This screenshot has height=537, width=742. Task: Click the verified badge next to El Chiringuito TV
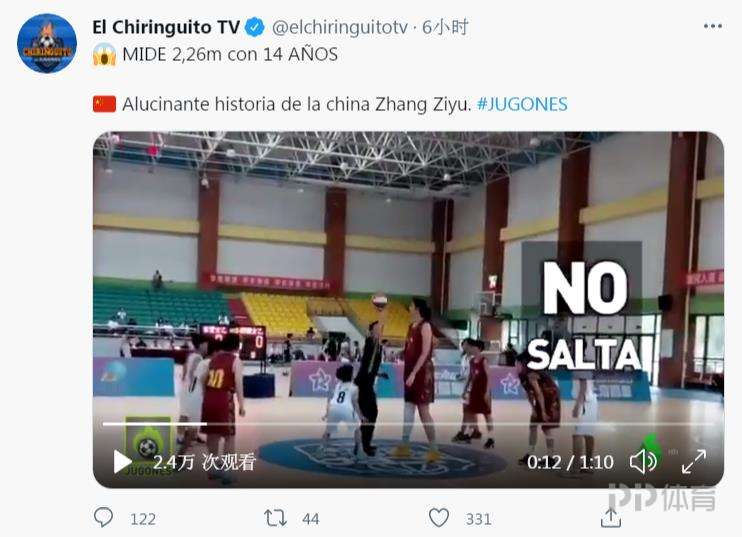pyautogui.click(x=255, y=27)
